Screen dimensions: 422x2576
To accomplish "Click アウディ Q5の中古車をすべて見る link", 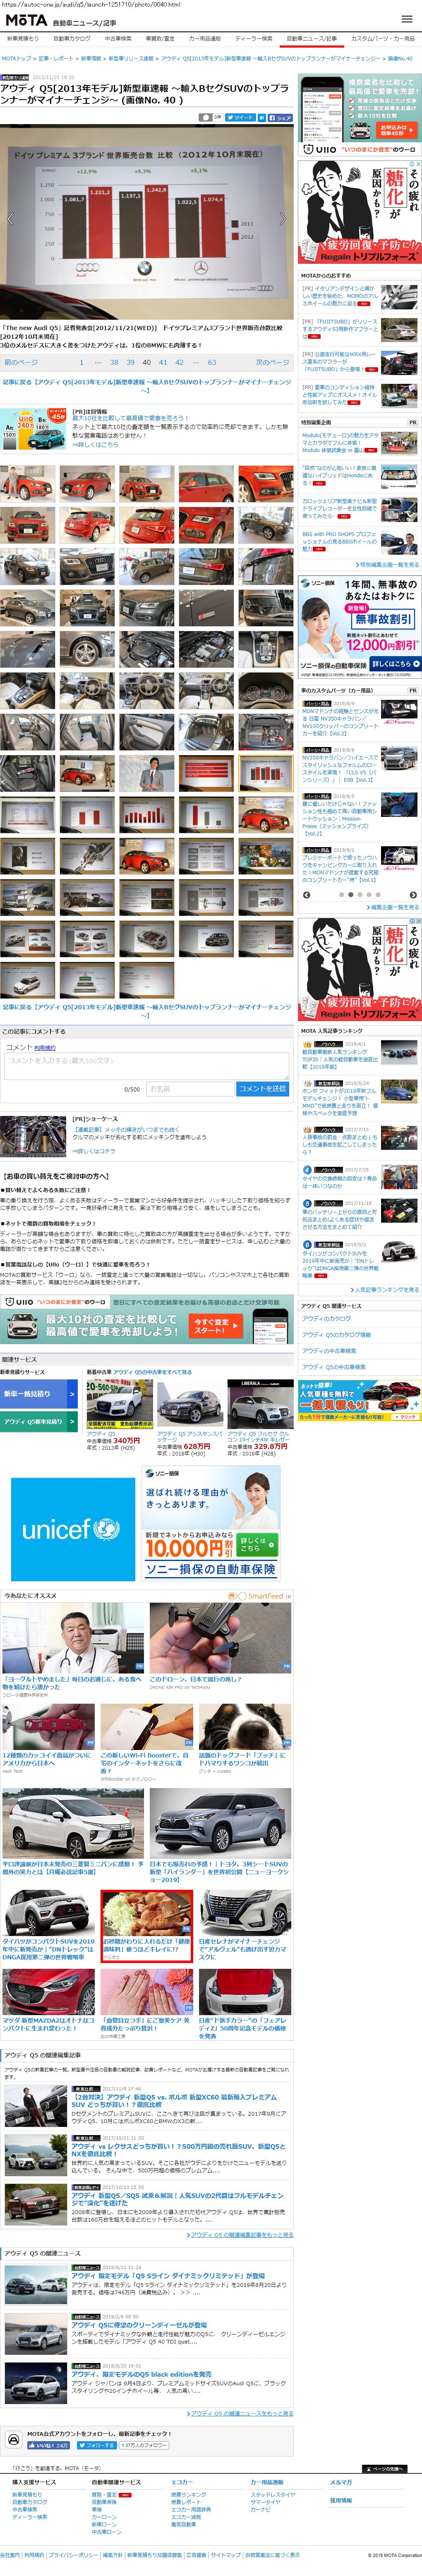I will tap(153, 1372).
